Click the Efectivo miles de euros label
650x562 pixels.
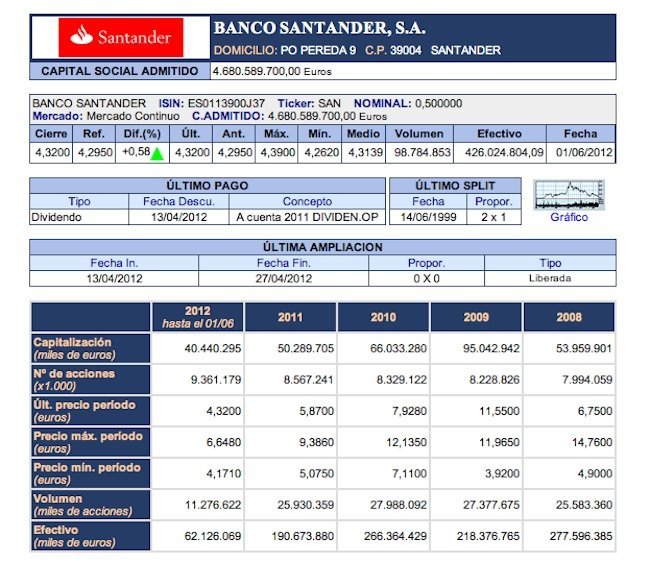pyautogui.click(x=91, y=536)
